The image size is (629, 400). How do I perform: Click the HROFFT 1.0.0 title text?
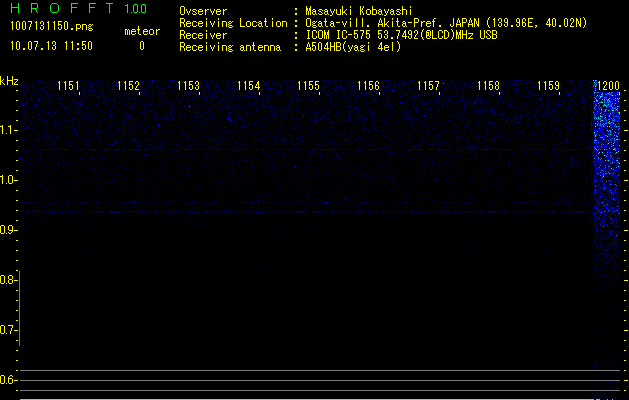[x=78, y=8]
